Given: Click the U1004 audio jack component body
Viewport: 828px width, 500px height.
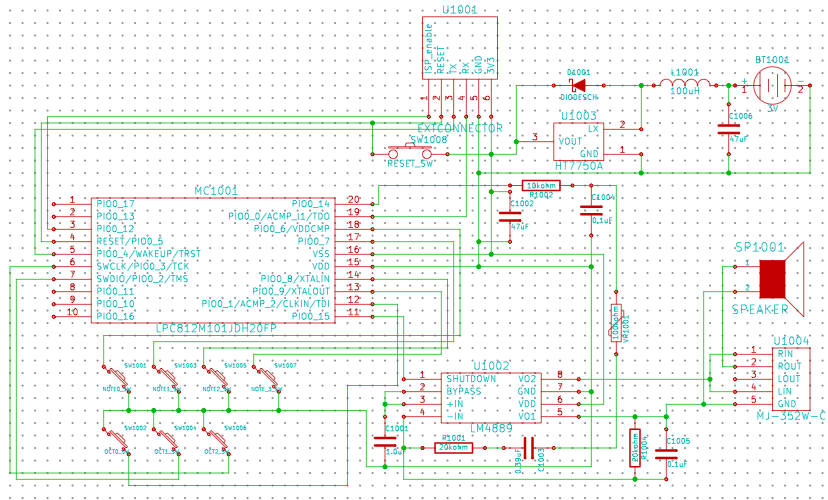Looking at the screenshot, I should (790, 379).
